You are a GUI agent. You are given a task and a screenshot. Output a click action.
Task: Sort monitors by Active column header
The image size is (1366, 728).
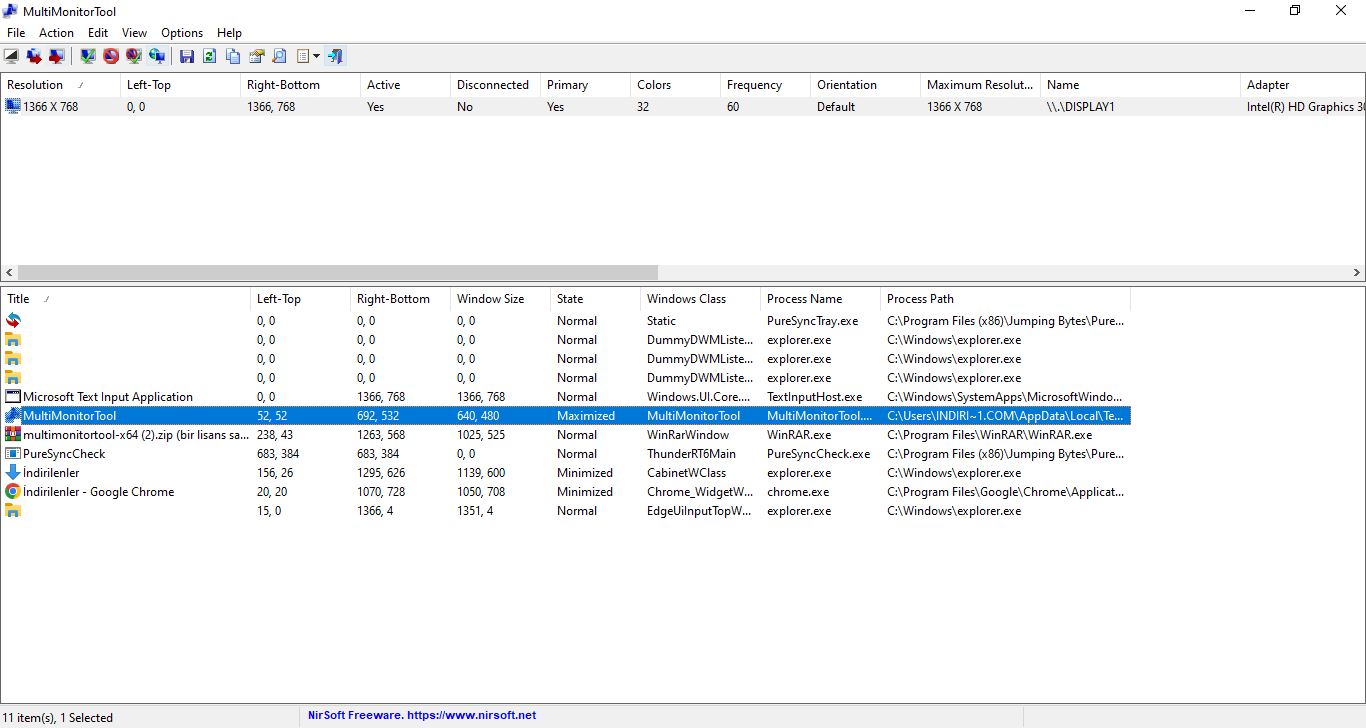405,85
